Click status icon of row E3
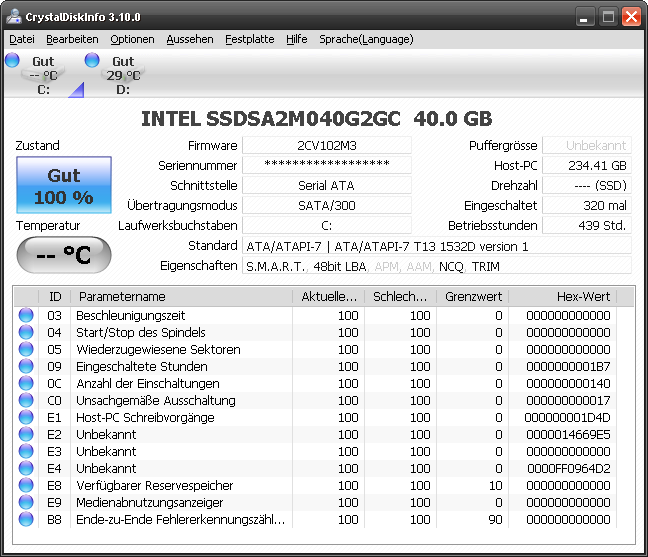 coord(26,451)
